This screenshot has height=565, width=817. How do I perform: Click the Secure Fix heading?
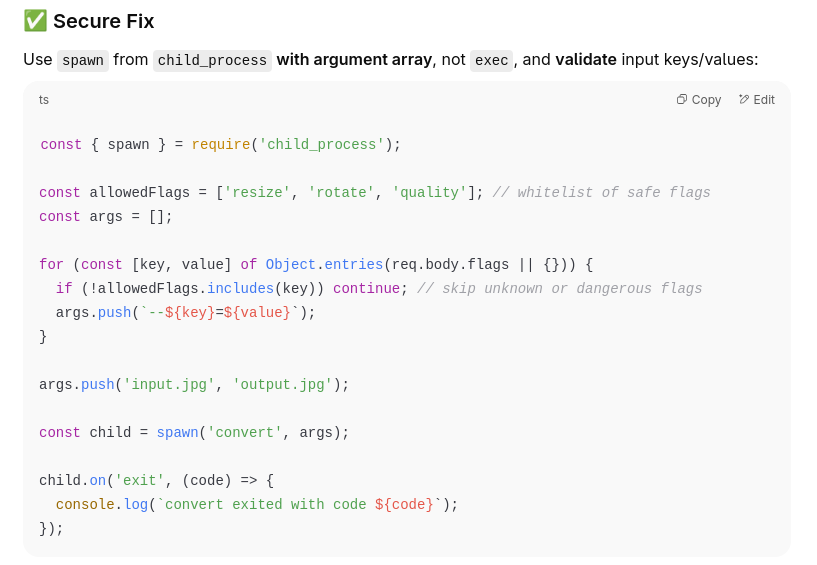pyautogui.click(x=104, y=21)
